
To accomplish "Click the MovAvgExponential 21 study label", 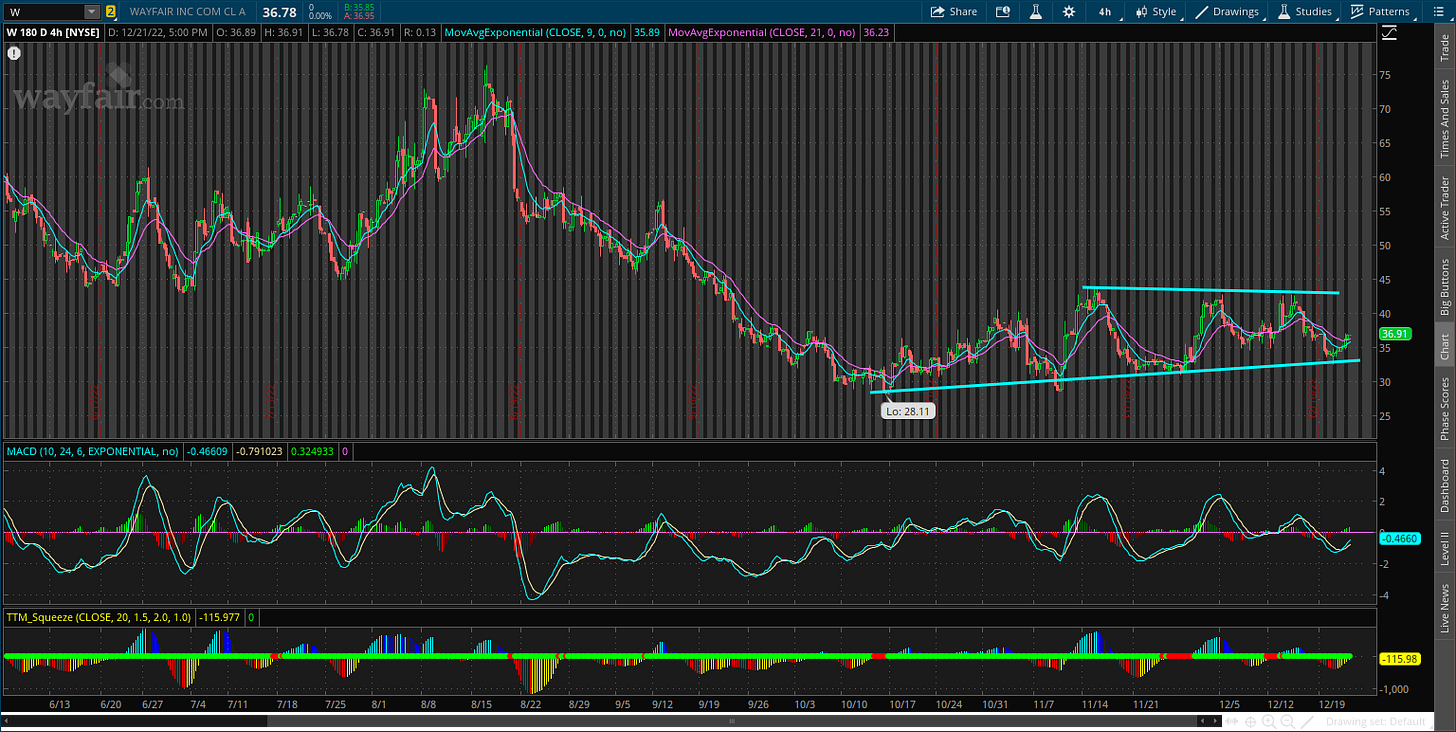I will pyautogui.click(x=762, y=32).
